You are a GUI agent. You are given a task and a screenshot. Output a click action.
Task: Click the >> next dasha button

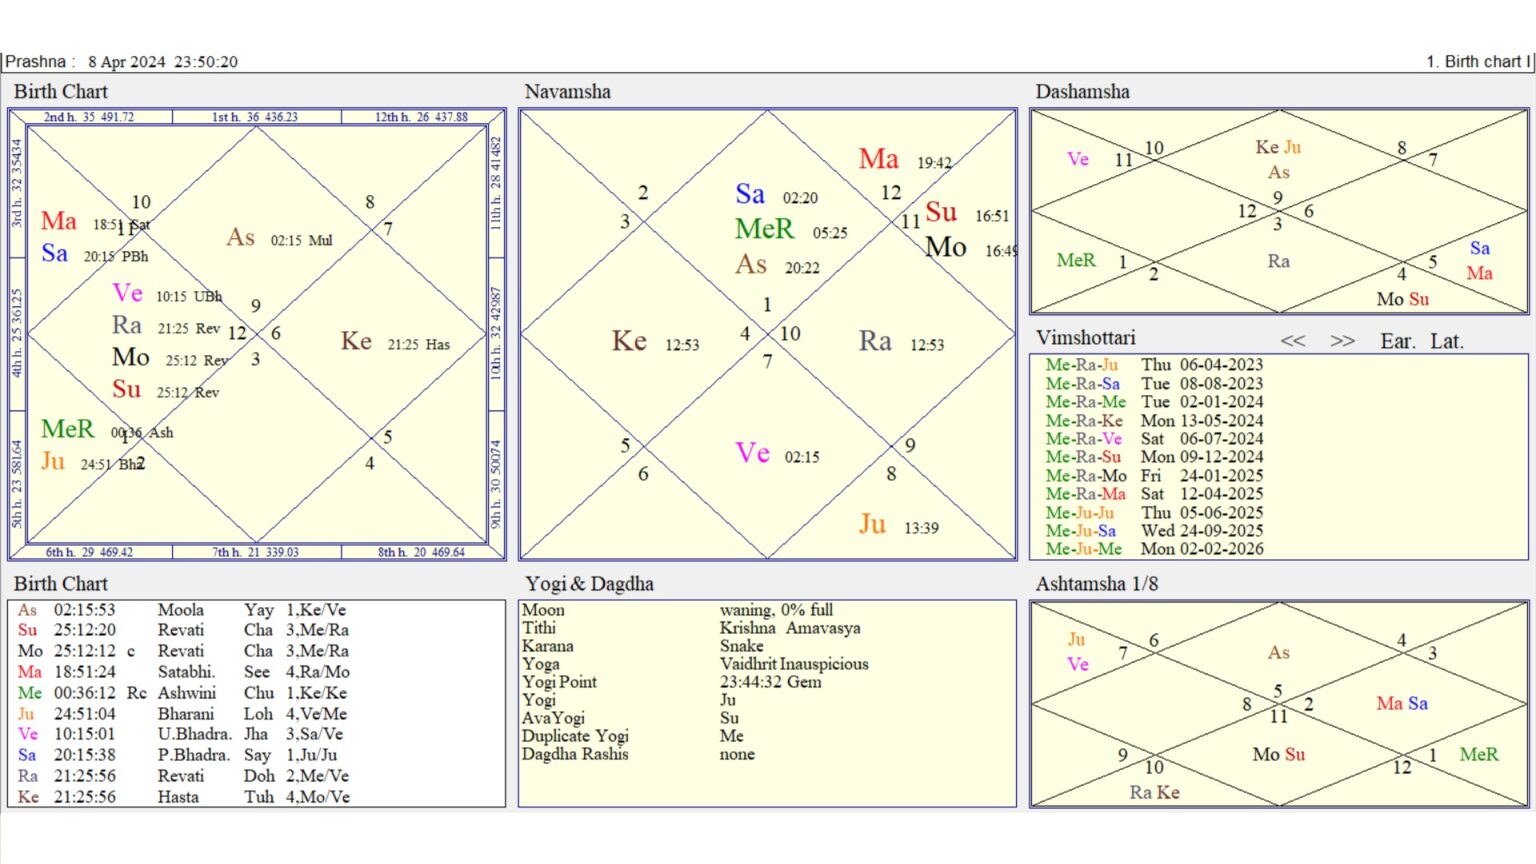1343,341
